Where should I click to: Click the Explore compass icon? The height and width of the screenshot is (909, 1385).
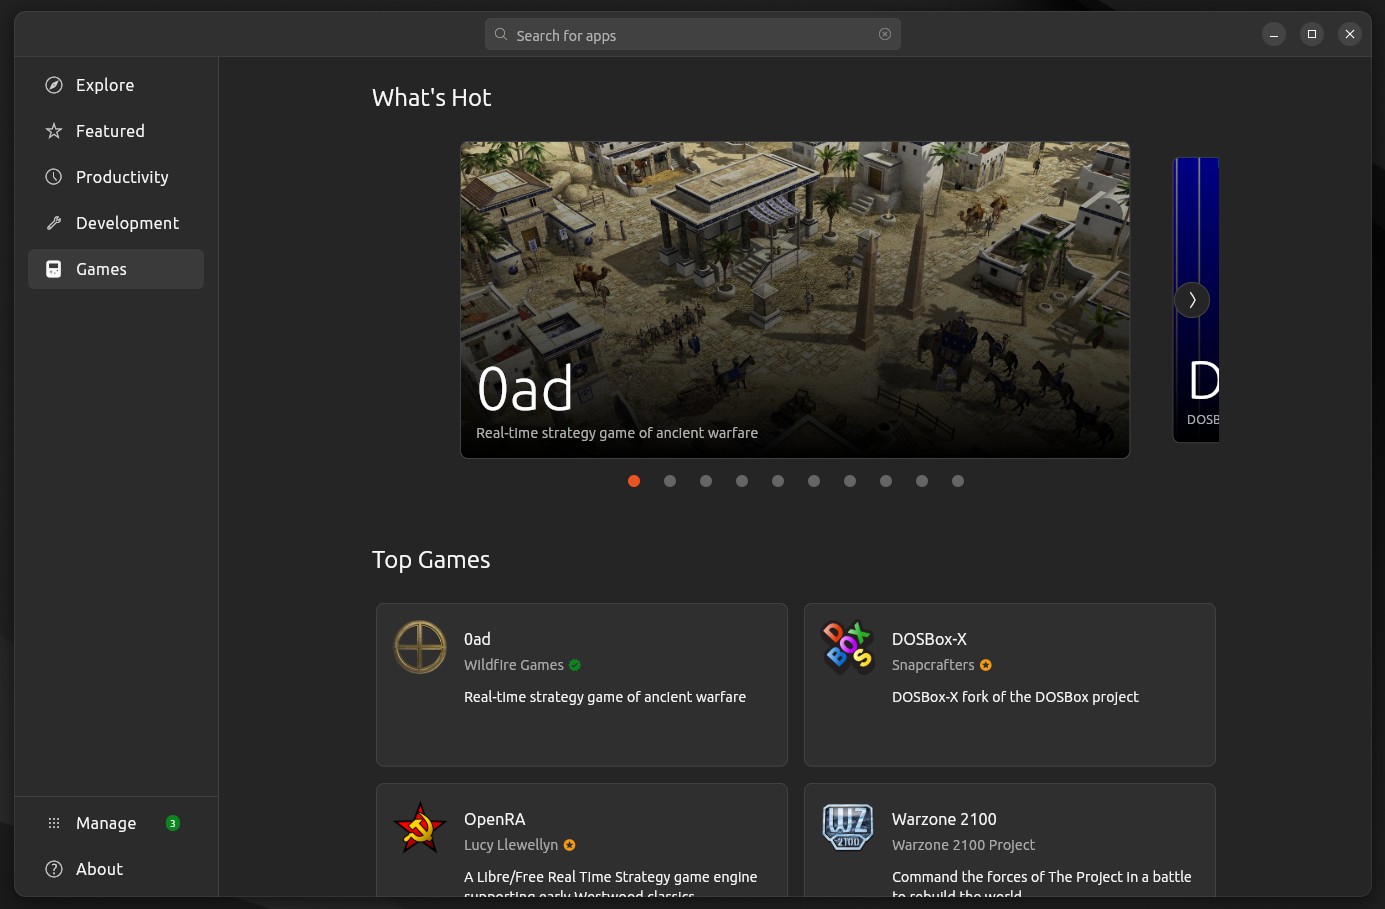pyautogui.click(x=54, y=85)
